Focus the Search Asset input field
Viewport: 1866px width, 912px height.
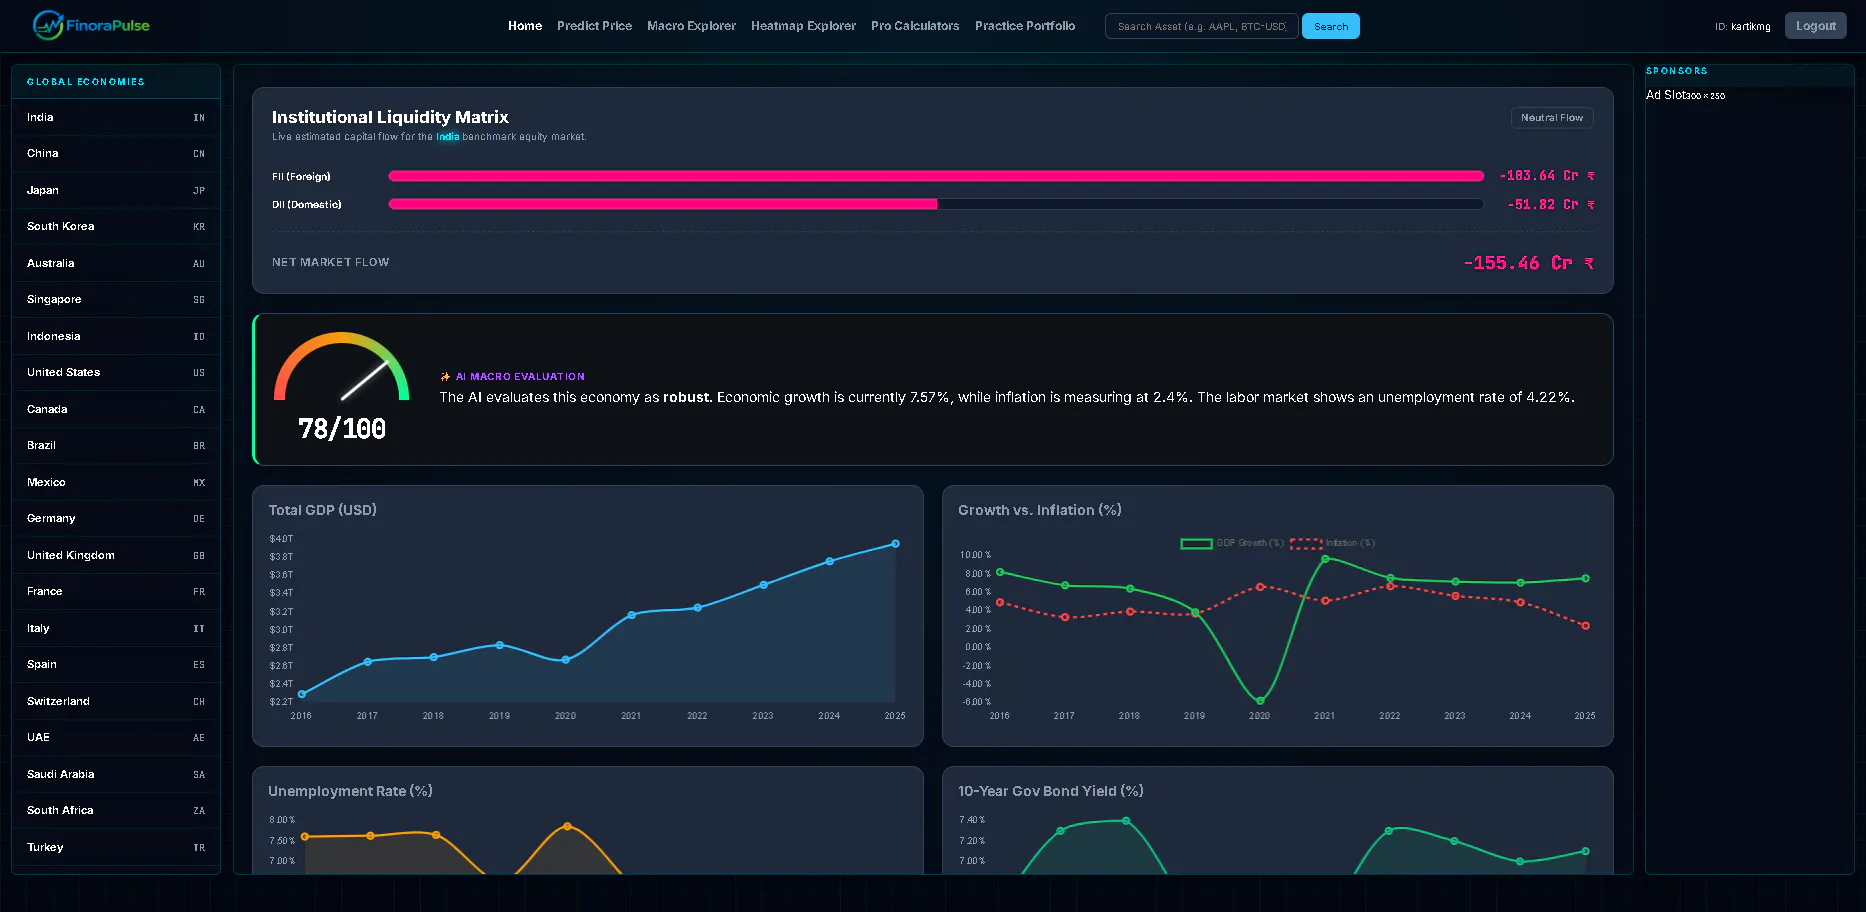point(1201,26)
